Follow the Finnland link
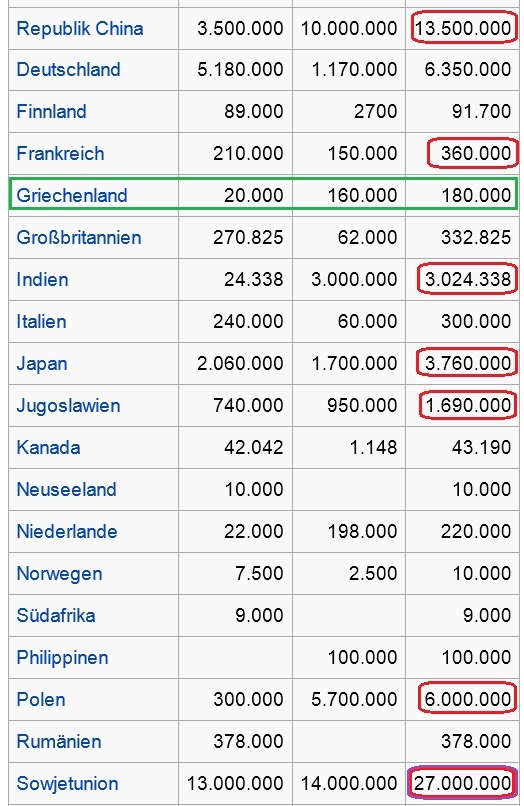524x806 pixels. pos(51,112)
